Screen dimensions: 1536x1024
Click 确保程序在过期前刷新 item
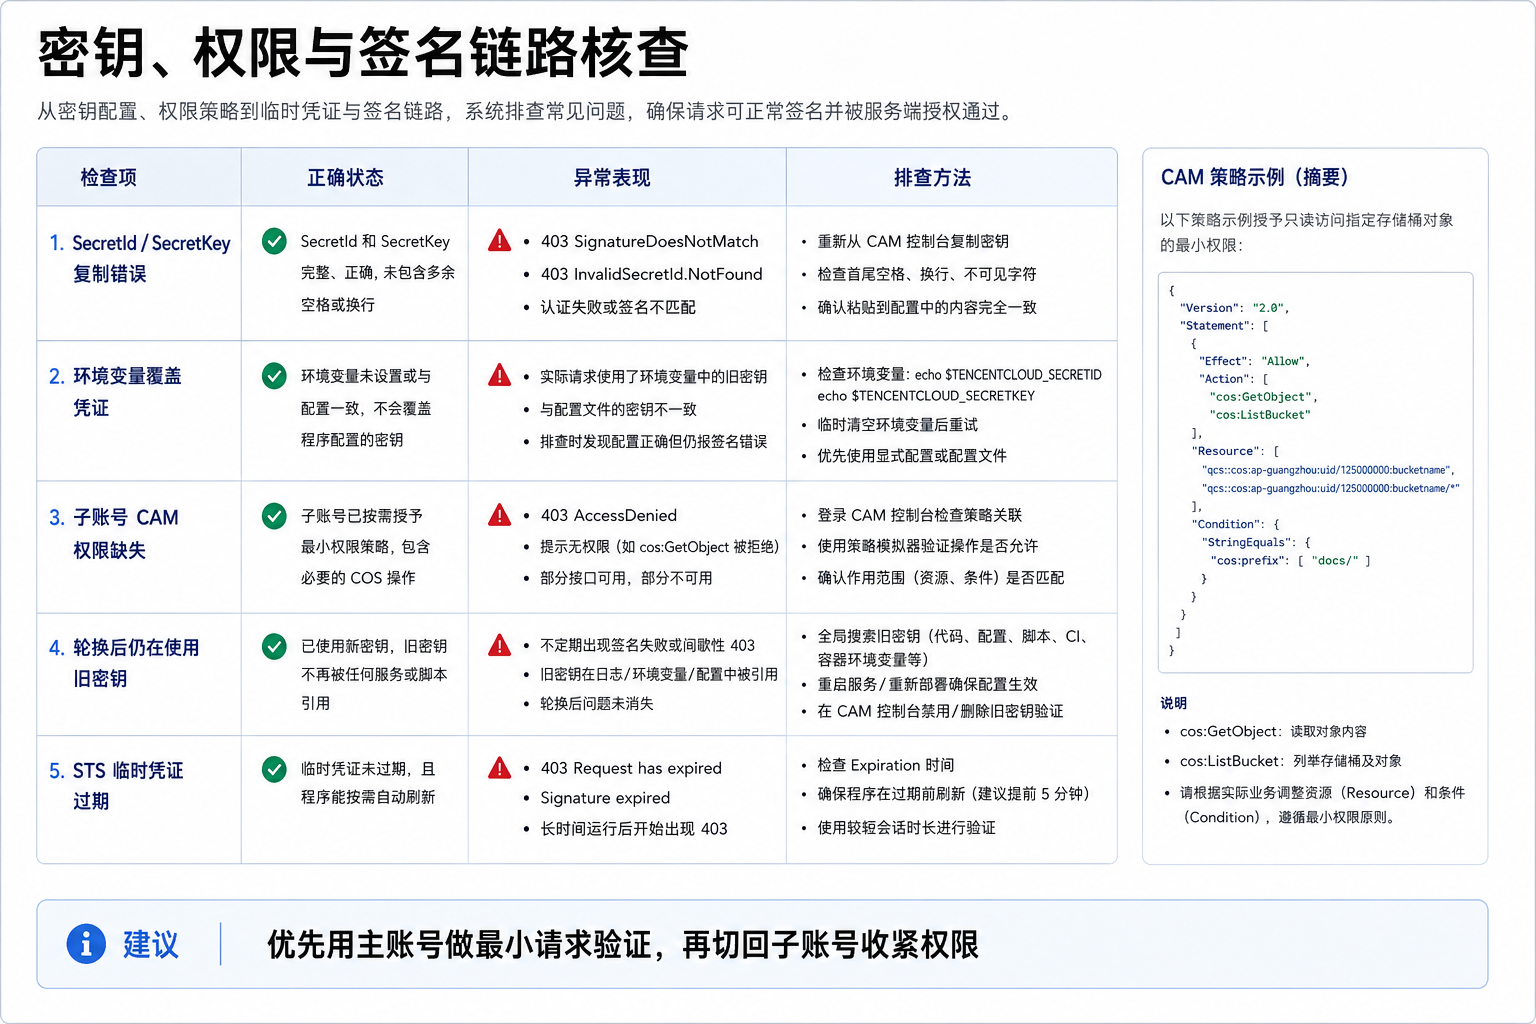953,794
